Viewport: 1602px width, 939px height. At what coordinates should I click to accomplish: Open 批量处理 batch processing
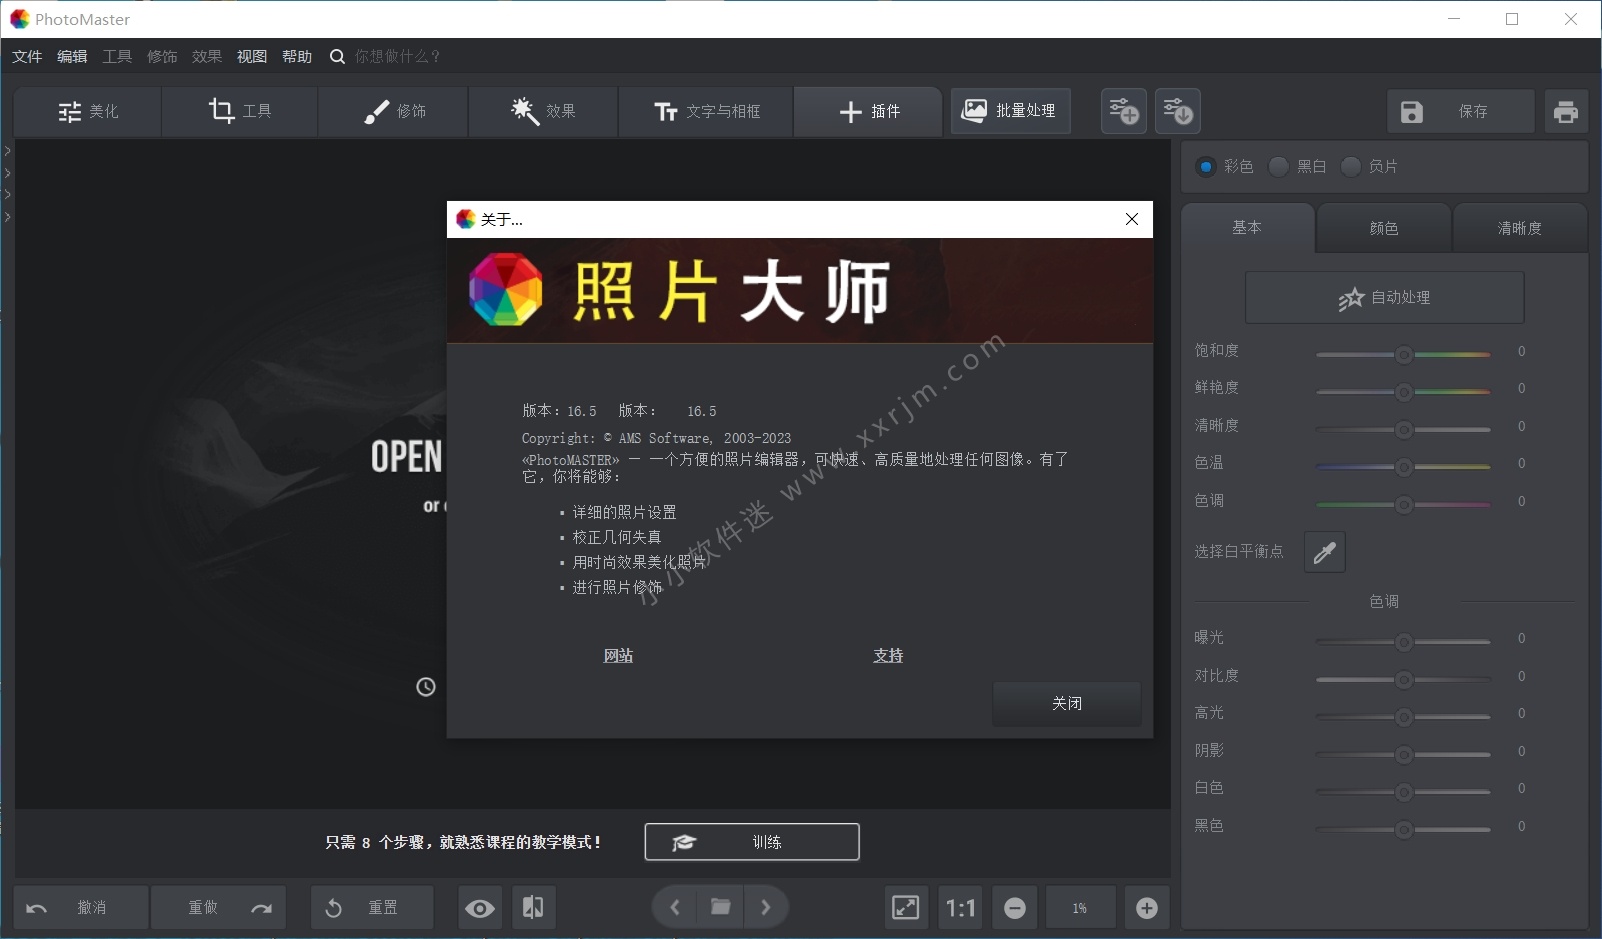click(1010, 111)
